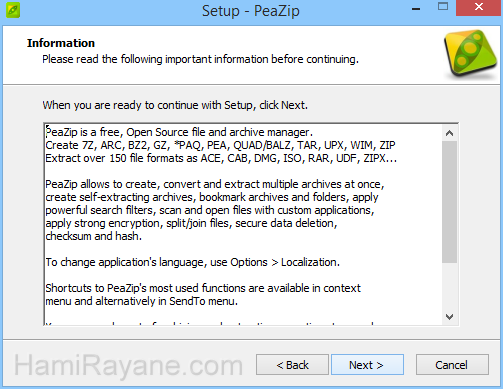
Task: Click the line 'PeaZip is a free, Open Source file and archive manager.'
Action: [179, 132]
